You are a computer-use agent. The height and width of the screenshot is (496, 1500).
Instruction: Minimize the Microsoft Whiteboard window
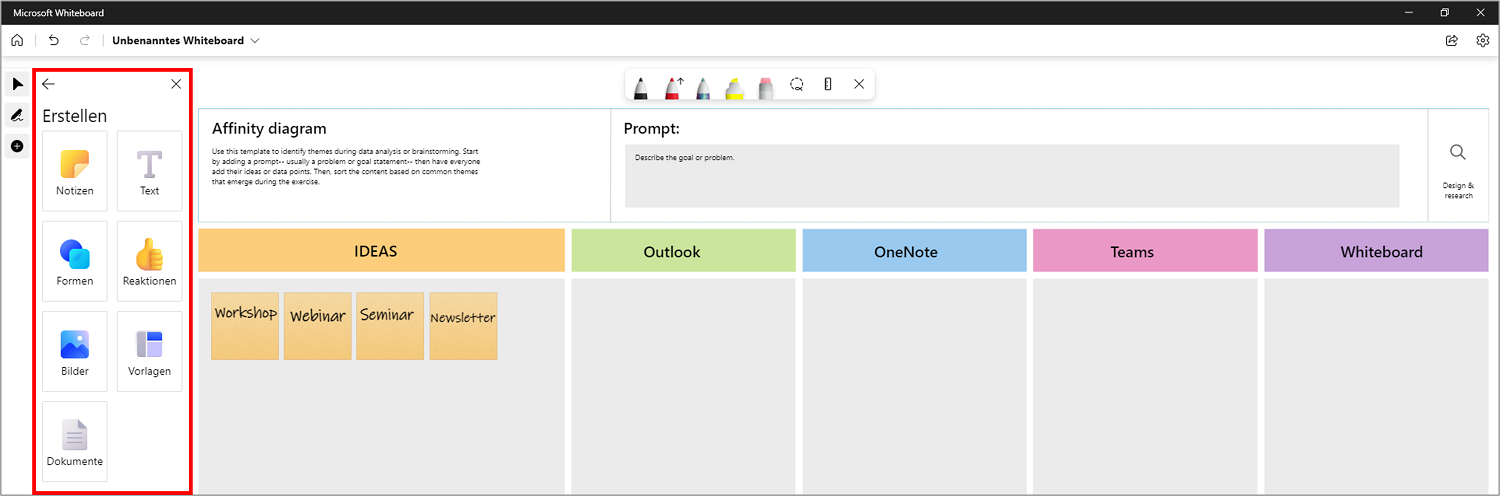pos(1408,13)
